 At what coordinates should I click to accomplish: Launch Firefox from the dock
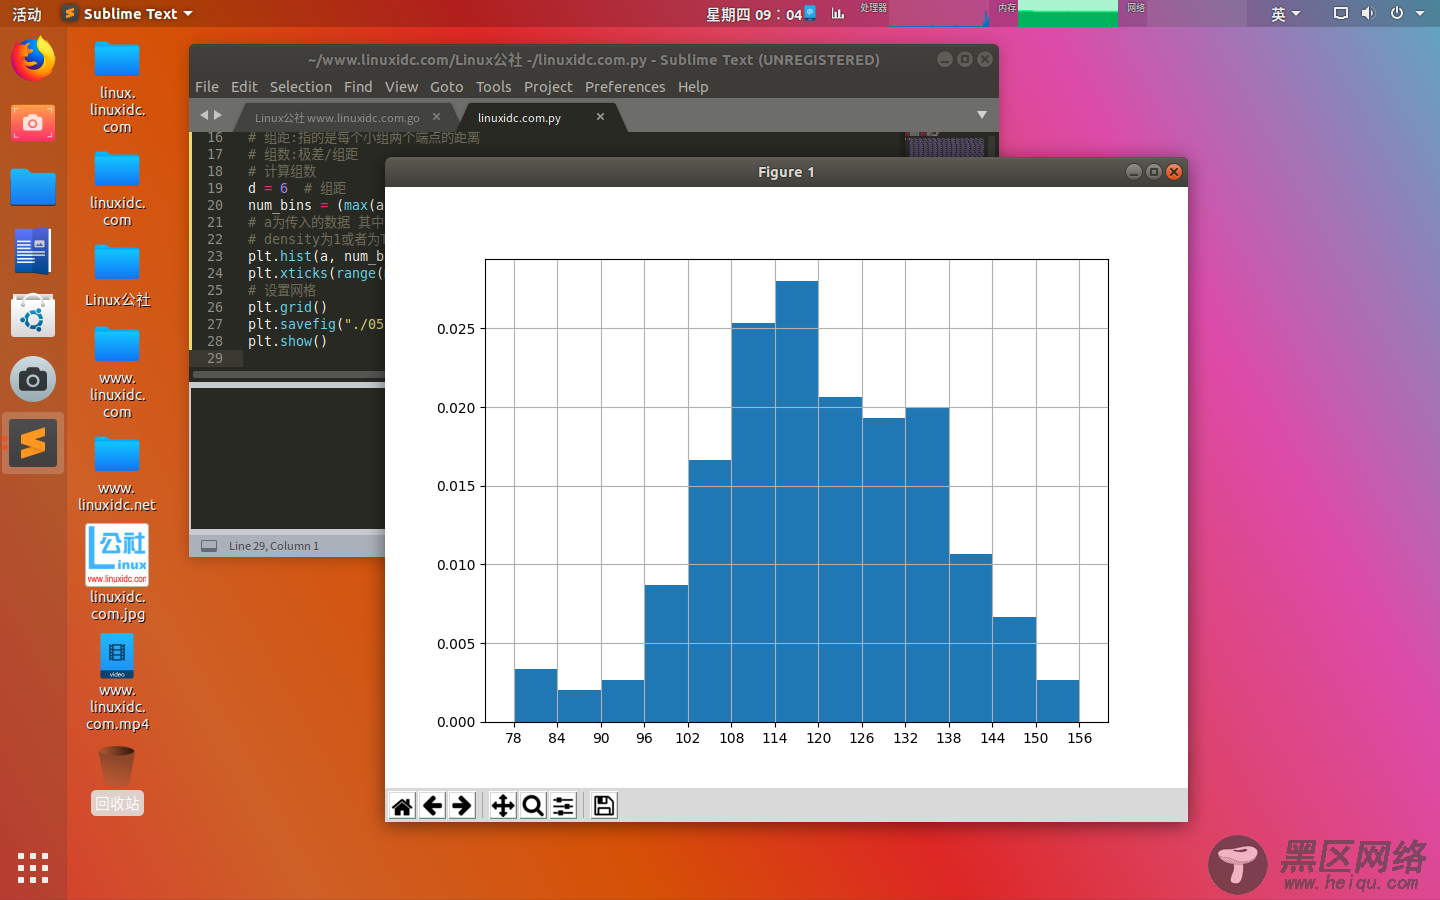tap(33, 59)
